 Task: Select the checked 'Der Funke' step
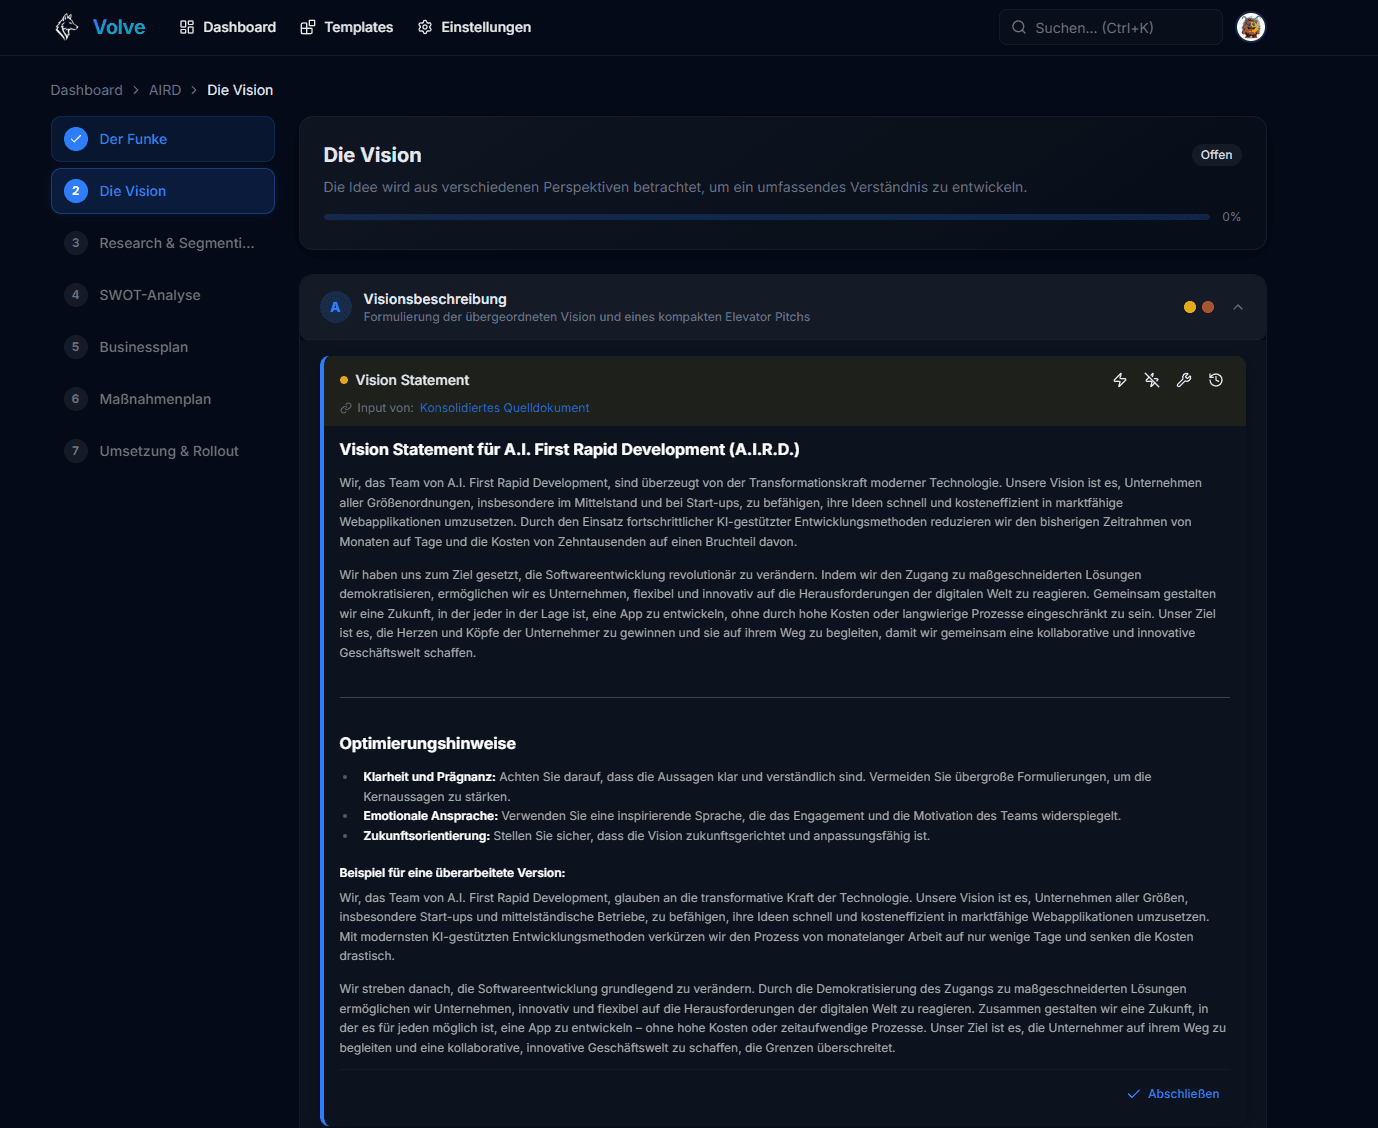tap(163, 139)
